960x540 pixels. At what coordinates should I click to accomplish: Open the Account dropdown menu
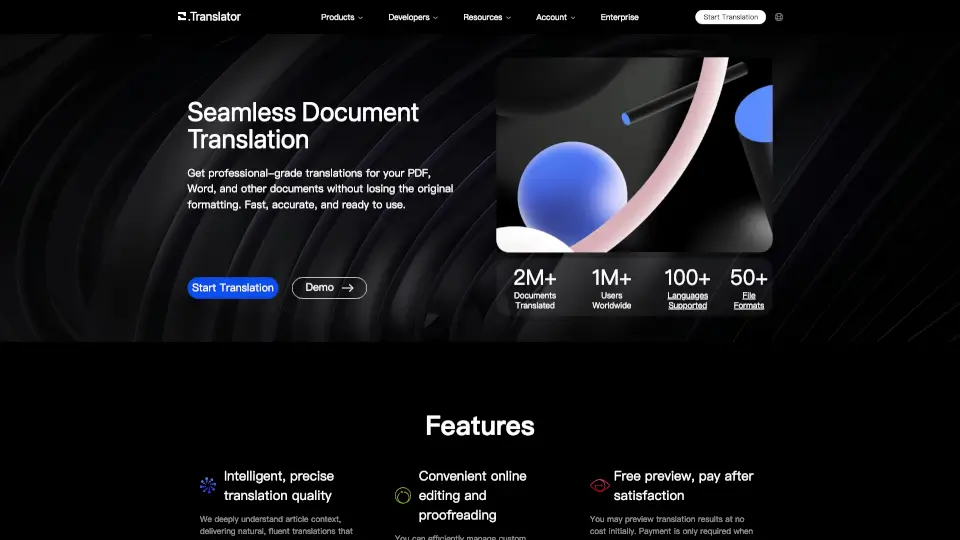tap(555, 17)
